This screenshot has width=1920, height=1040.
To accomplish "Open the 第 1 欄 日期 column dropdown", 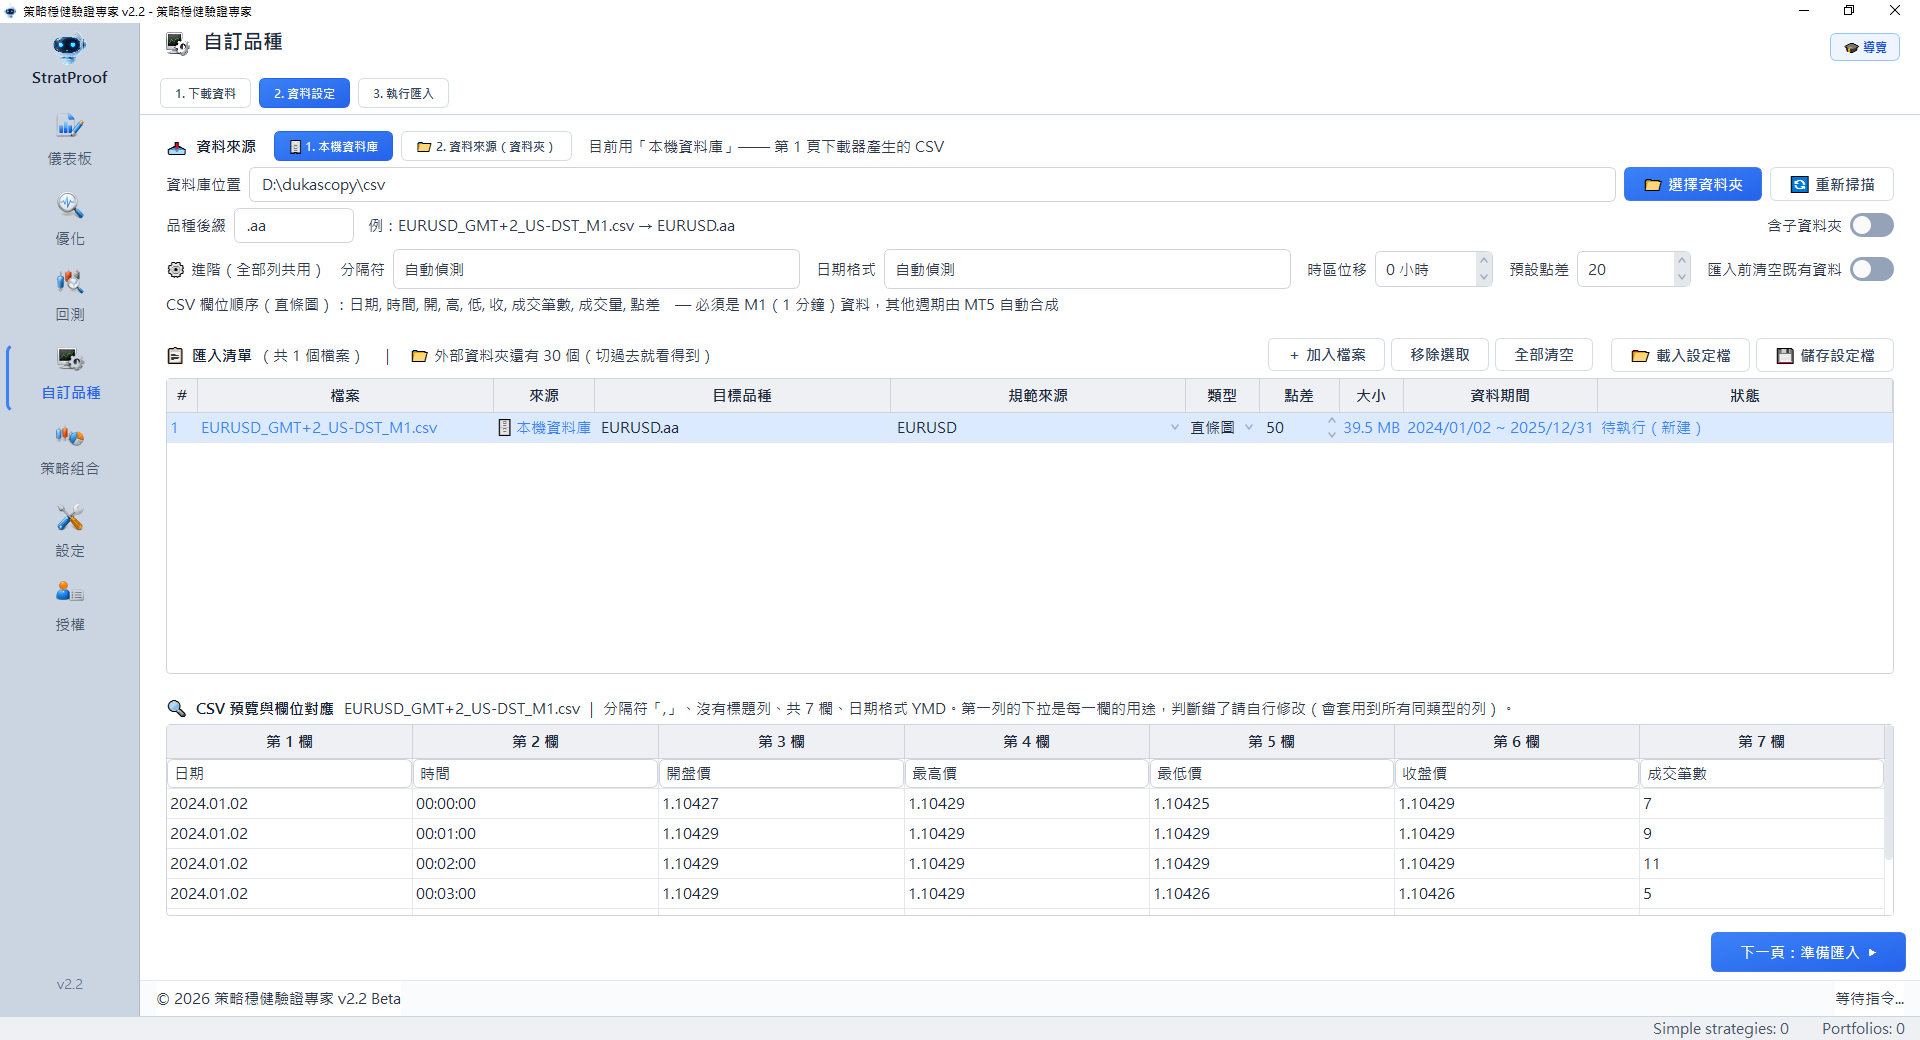I will coord(290,774).
